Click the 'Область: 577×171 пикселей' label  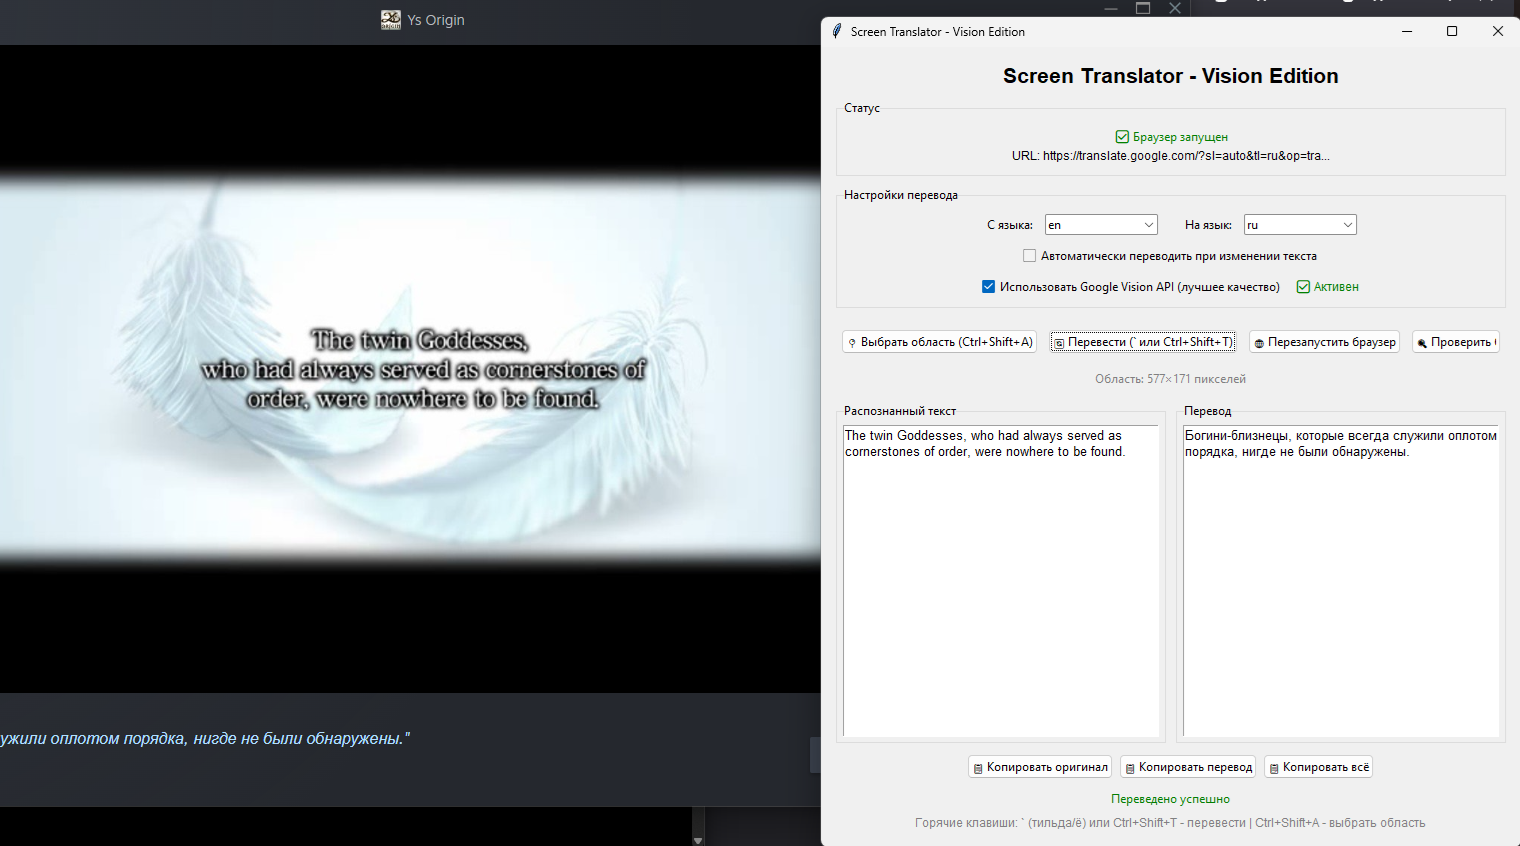[x=1170, y=379]
